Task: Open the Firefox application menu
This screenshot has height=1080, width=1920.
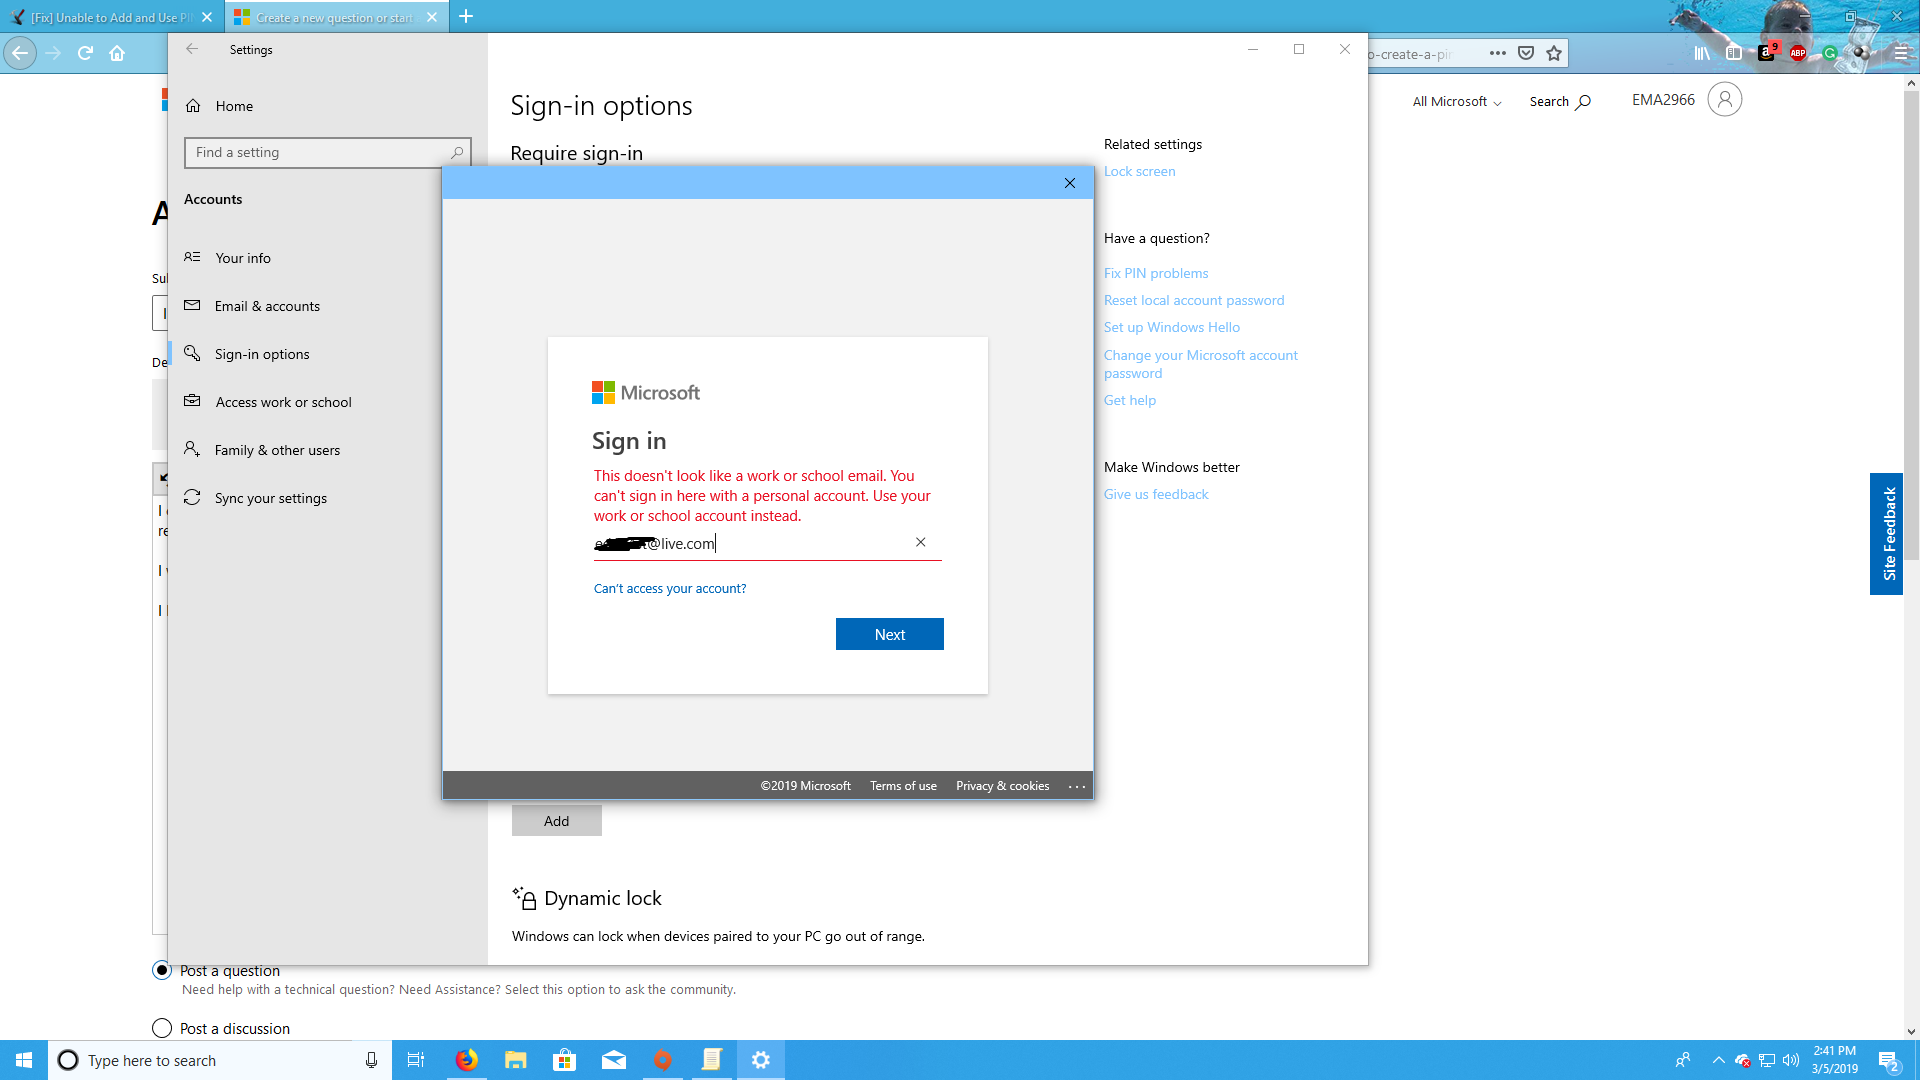Action: pyautogui.click(x=1897, y=54)
